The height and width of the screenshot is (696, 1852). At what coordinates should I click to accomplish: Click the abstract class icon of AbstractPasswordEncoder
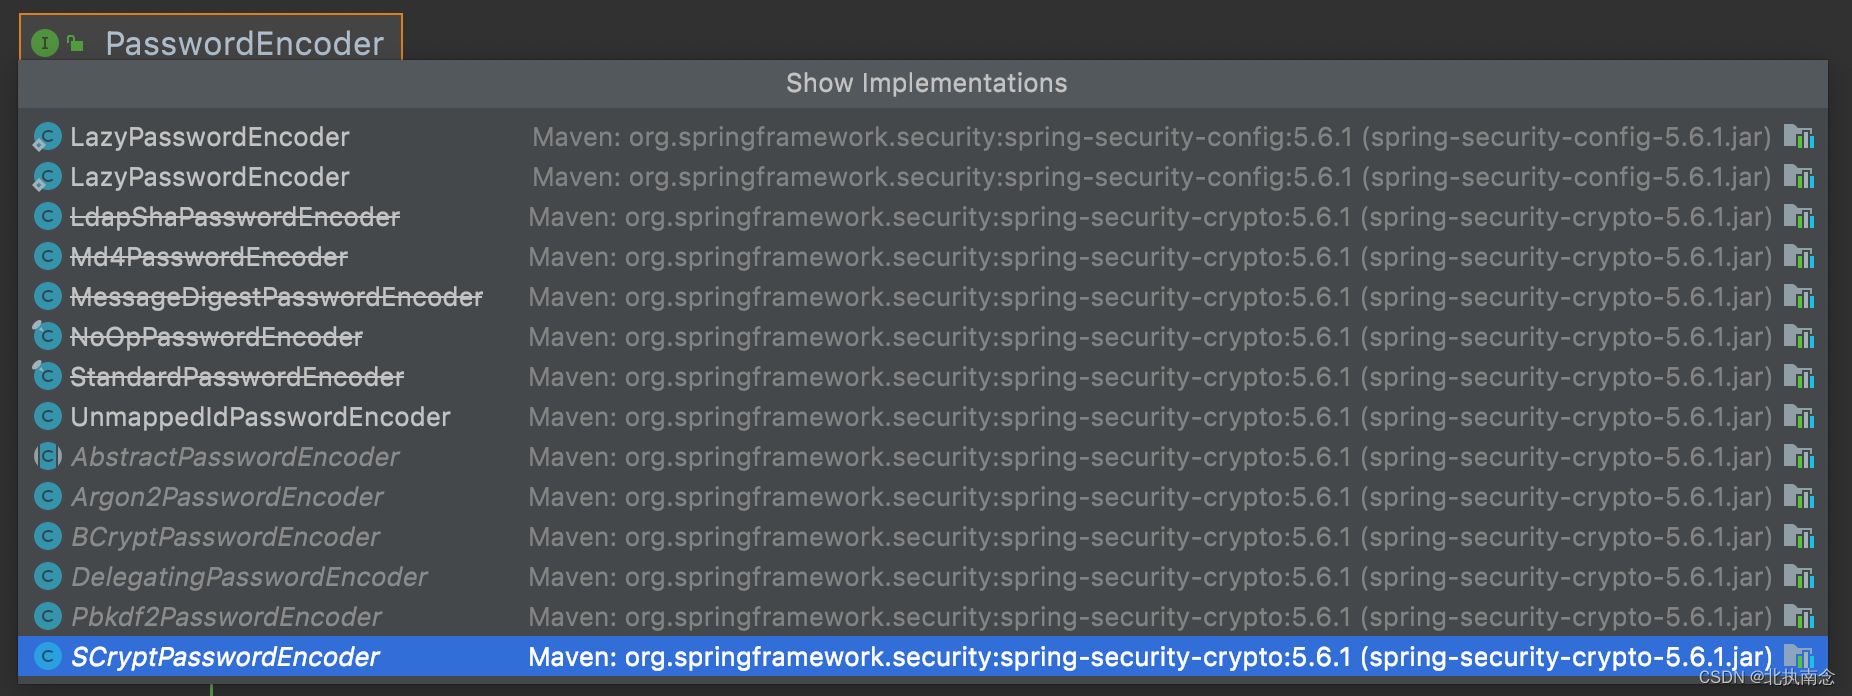point(47,456)
